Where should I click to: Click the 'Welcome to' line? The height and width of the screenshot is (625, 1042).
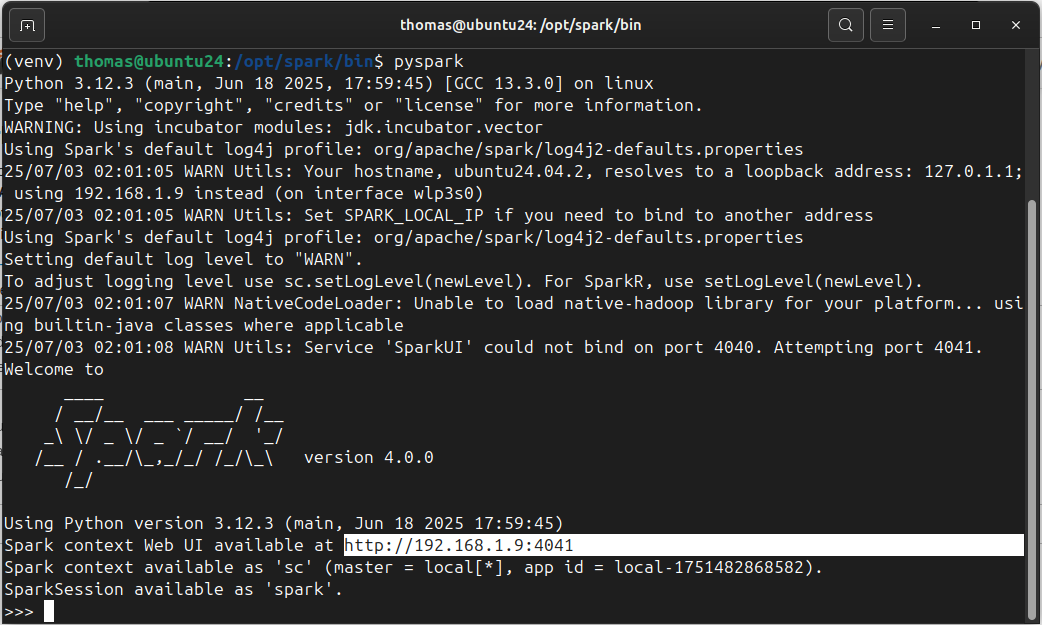(54, 369)
